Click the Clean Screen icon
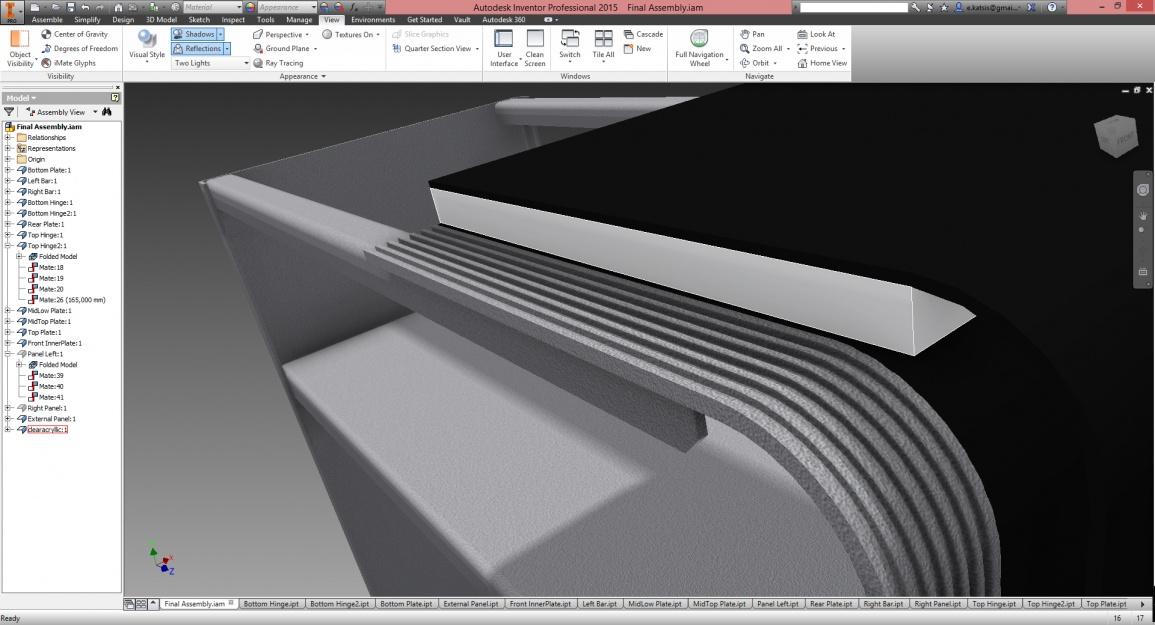 [x=534, y=46]
